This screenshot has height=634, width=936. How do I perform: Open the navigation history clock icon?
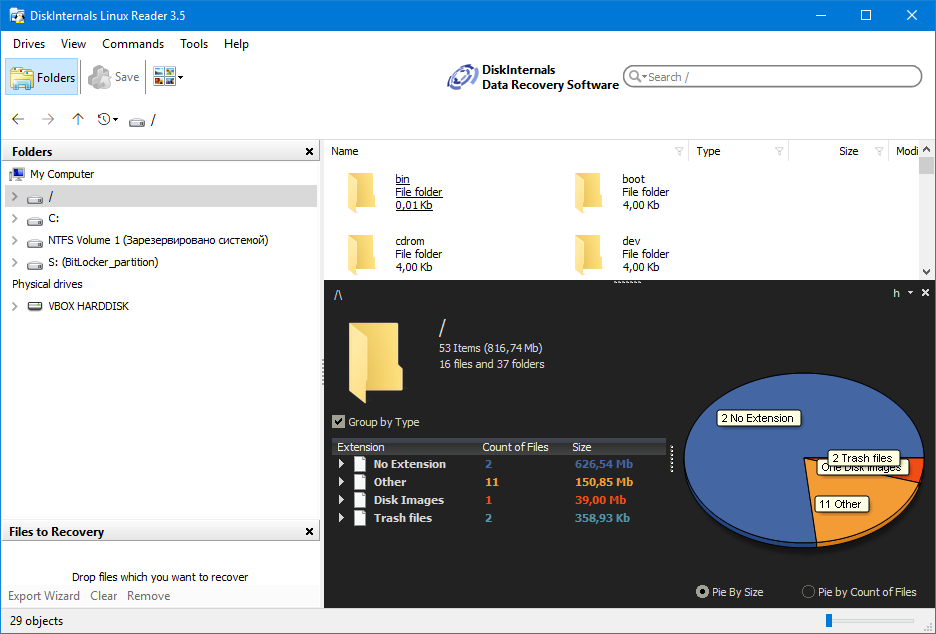105,119
